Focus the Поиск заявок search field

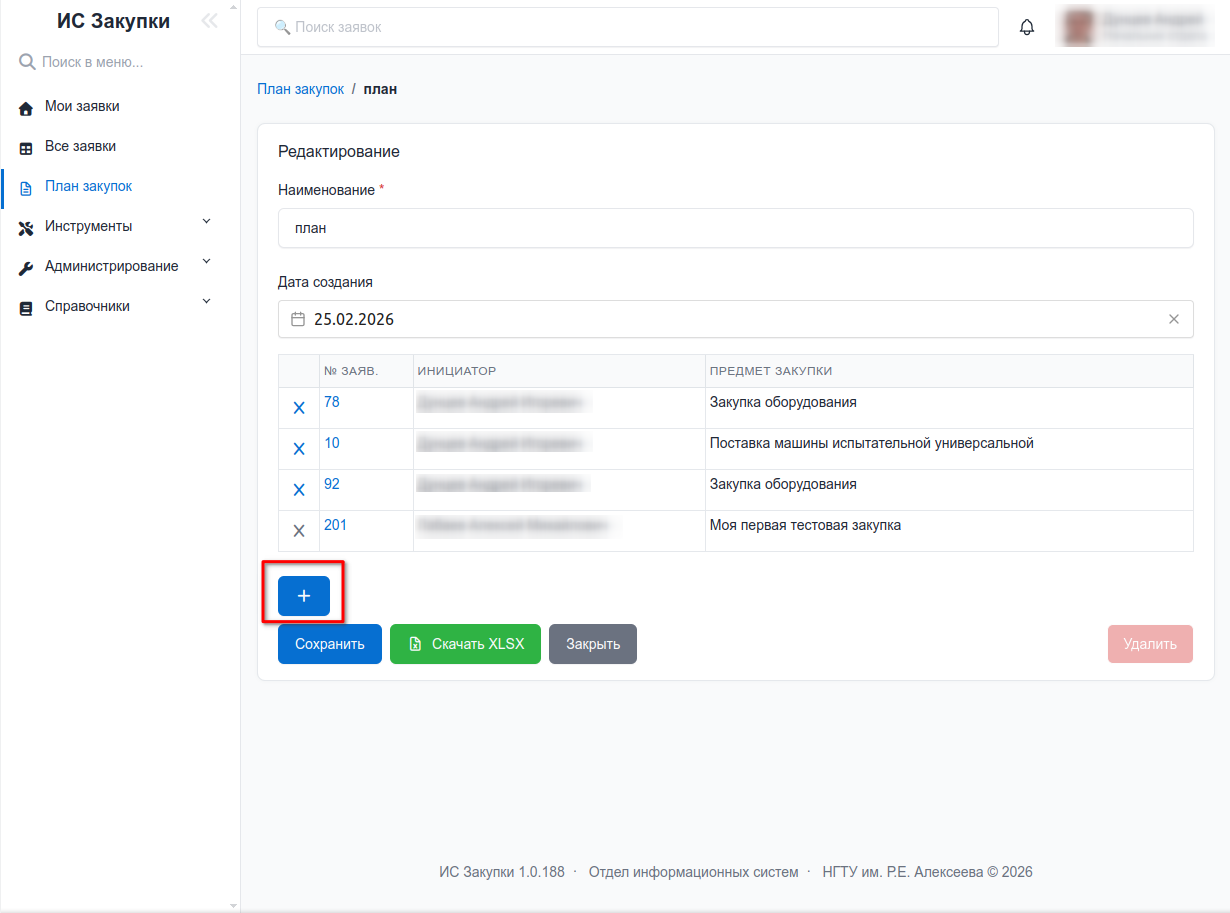628,27
